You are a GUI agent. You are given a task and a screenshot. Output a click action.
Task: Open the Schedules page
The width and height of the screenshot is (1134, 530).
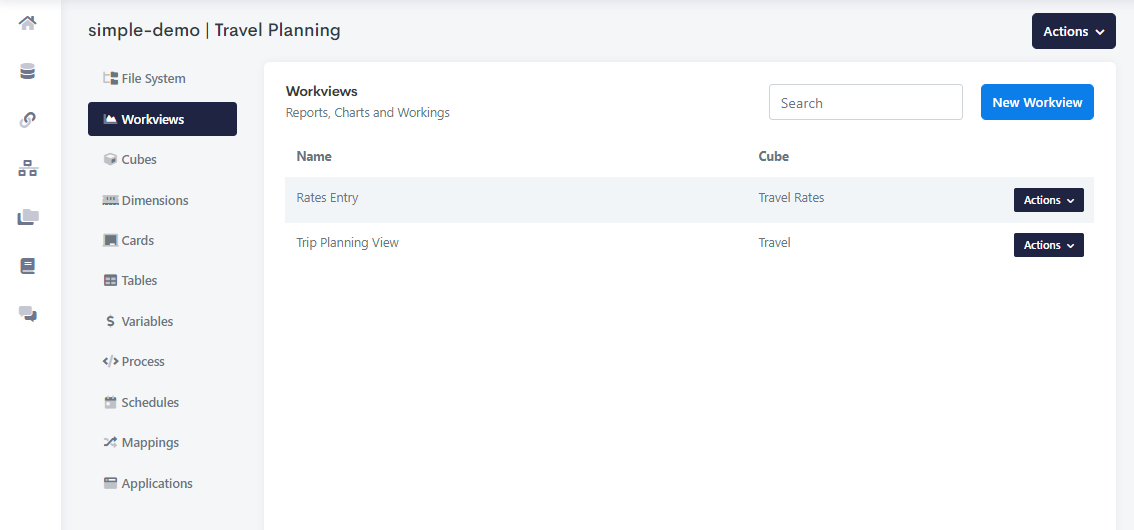(x=150, y=403)
